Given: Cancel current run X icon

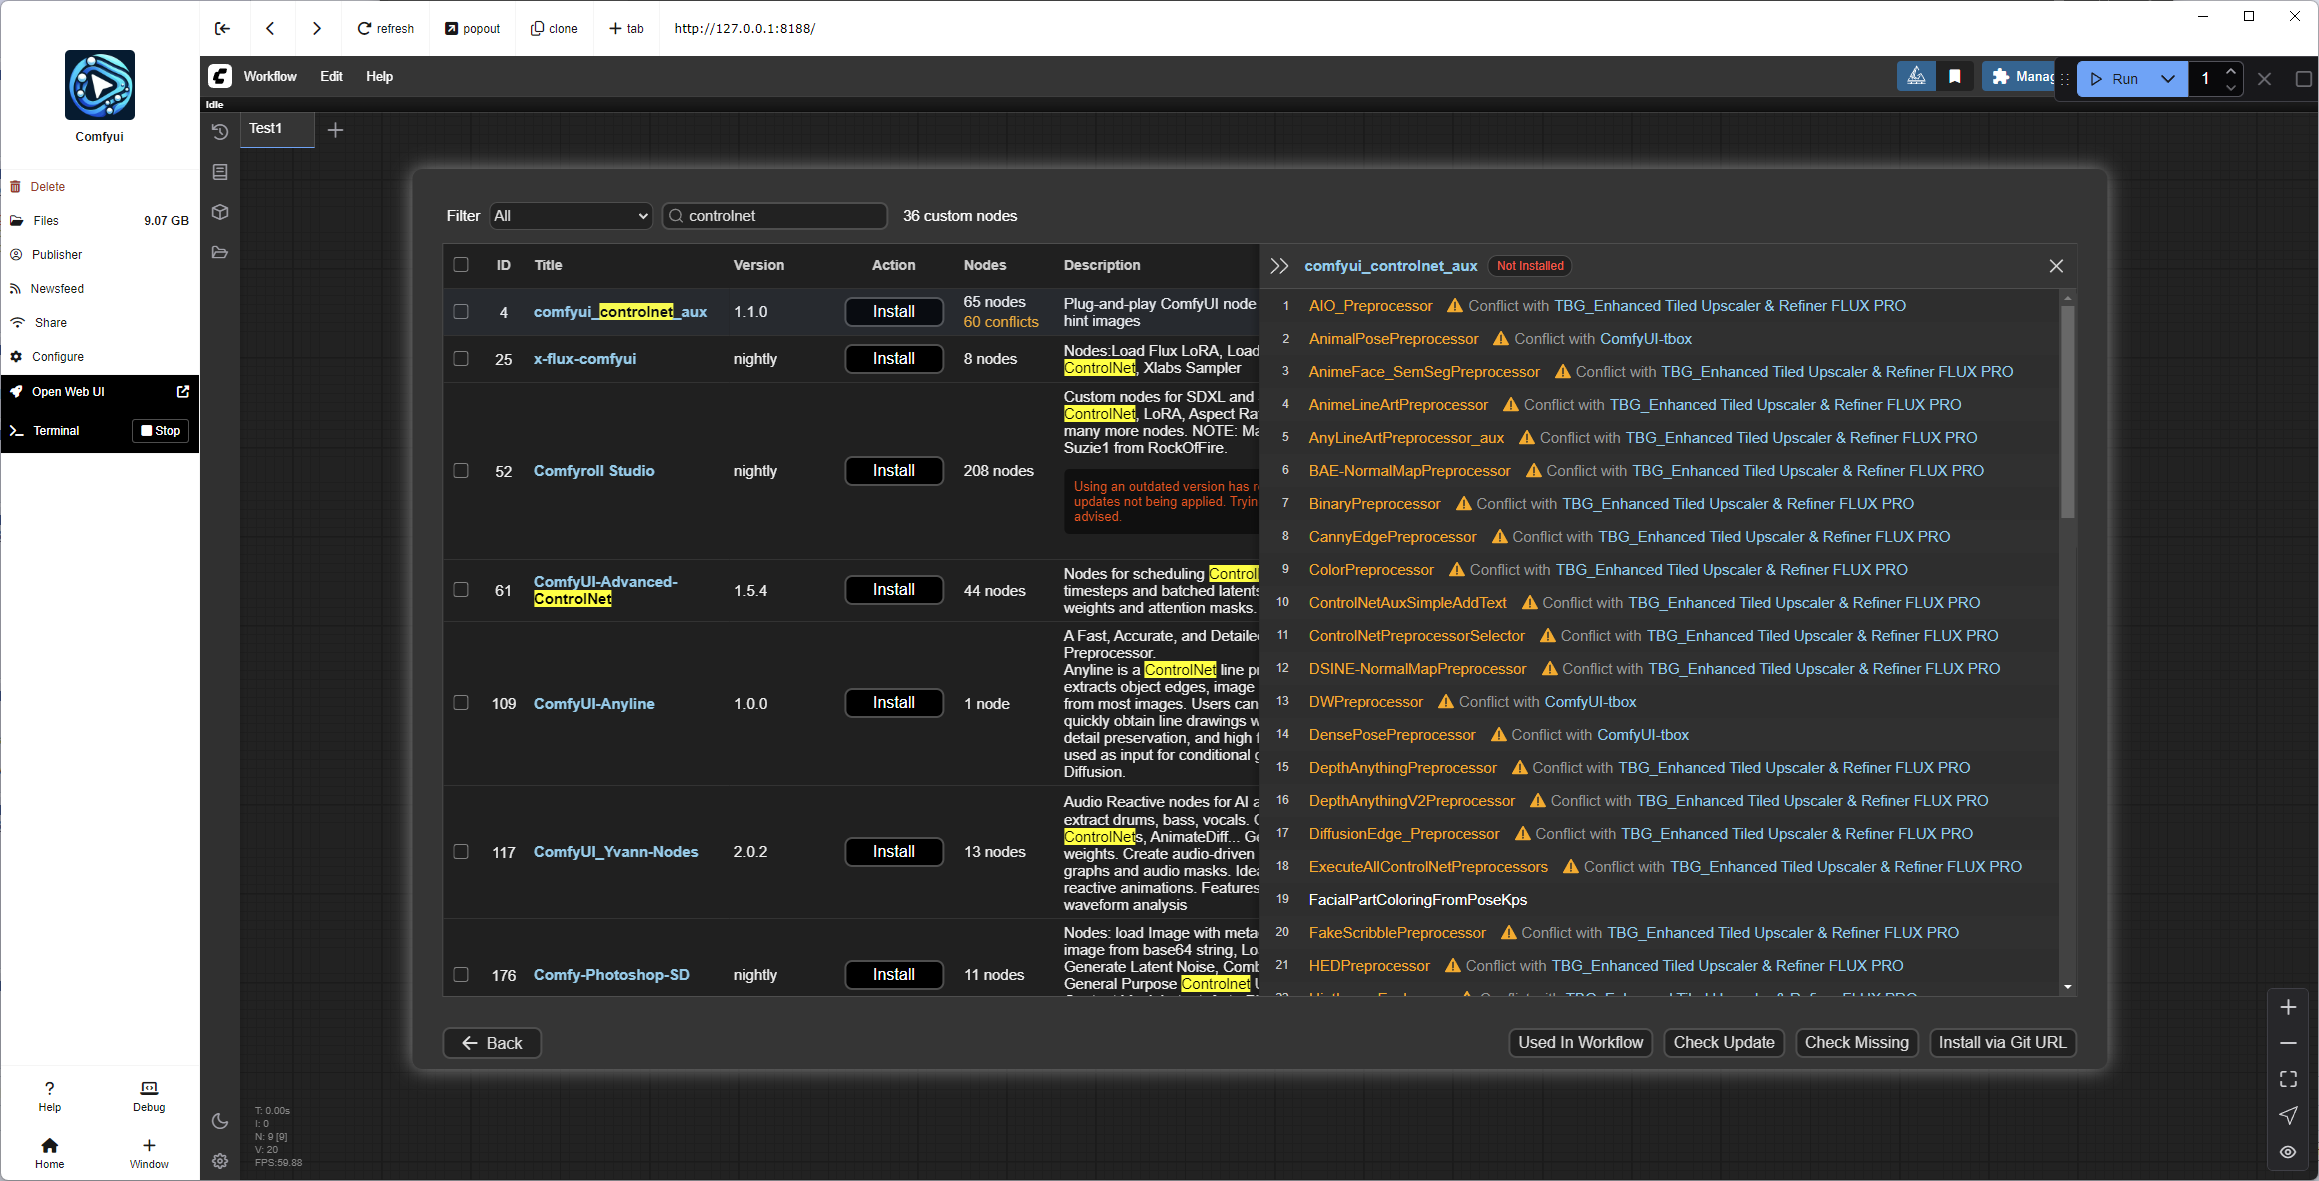Looking at the screenshot, I should point(2264,79).
